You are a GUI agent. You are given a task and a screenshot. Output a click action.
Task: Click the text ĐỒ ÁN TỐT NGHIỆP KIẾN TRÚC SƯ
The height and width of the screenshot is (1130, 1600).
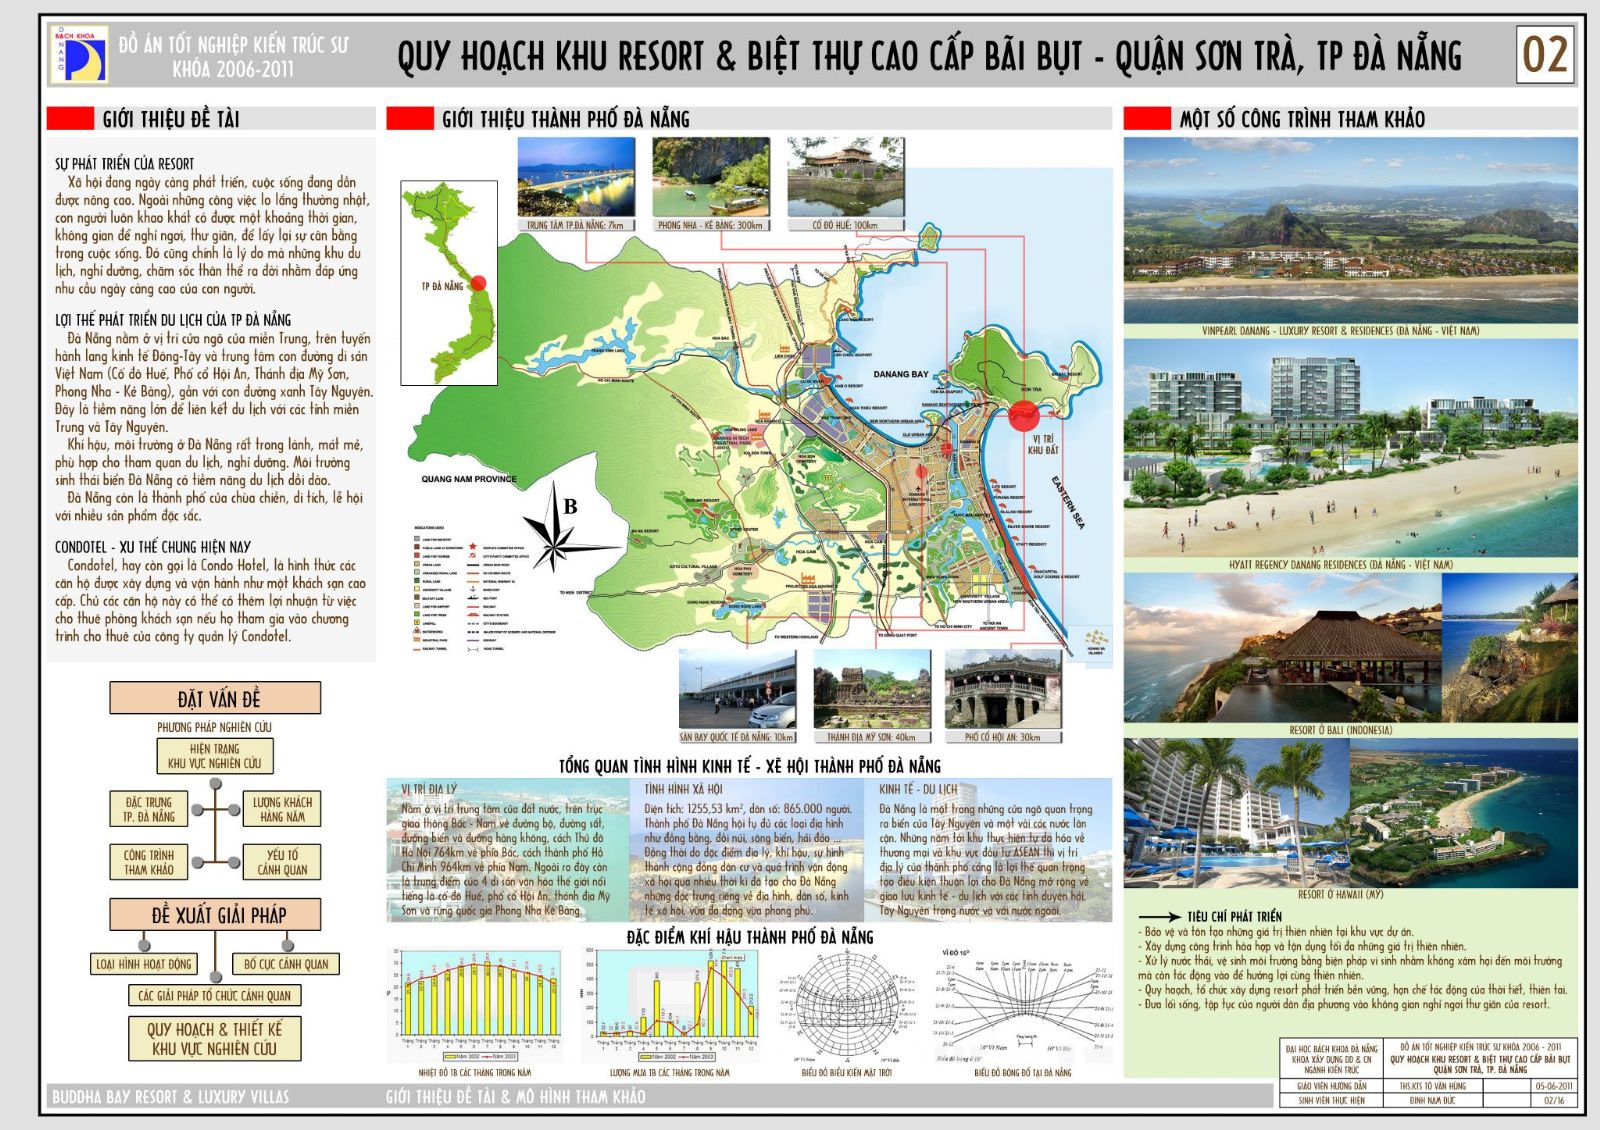point(234,45)
